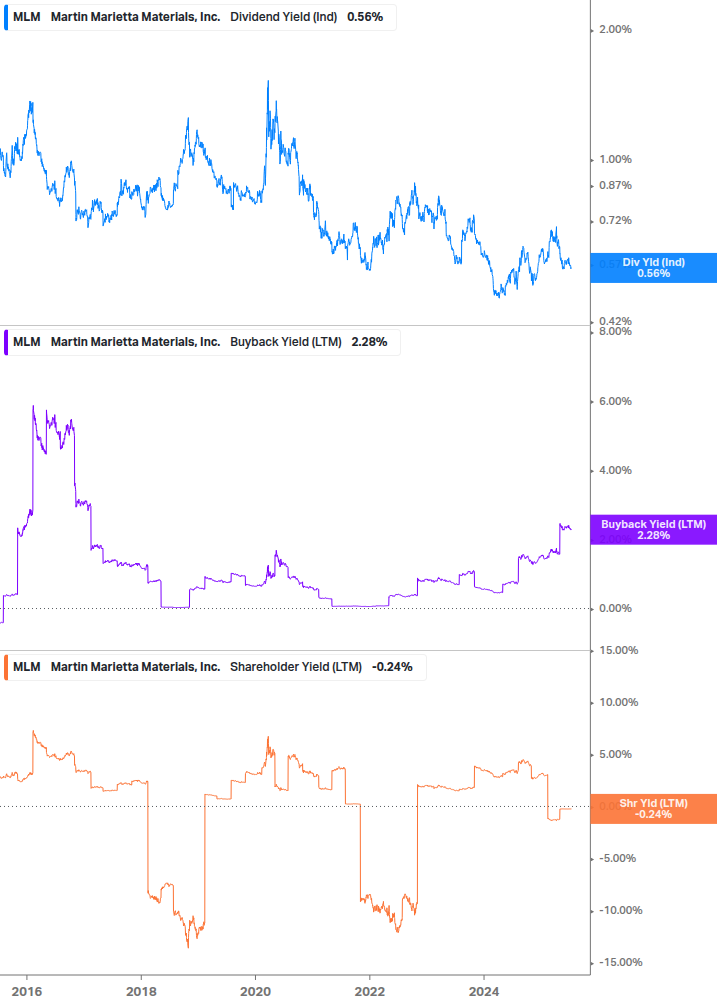
Task: Click the 15.00% tick of the shareholder yield pane
Action: tap(618, 651)
